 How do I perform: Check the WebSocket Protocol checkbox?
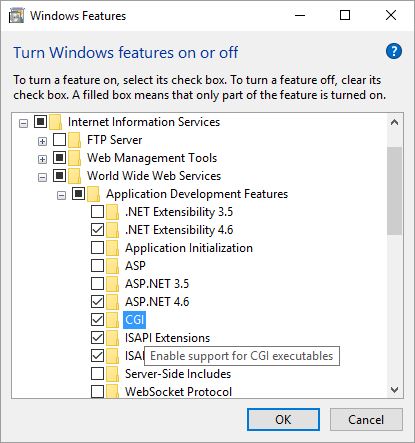pos(97,391)
